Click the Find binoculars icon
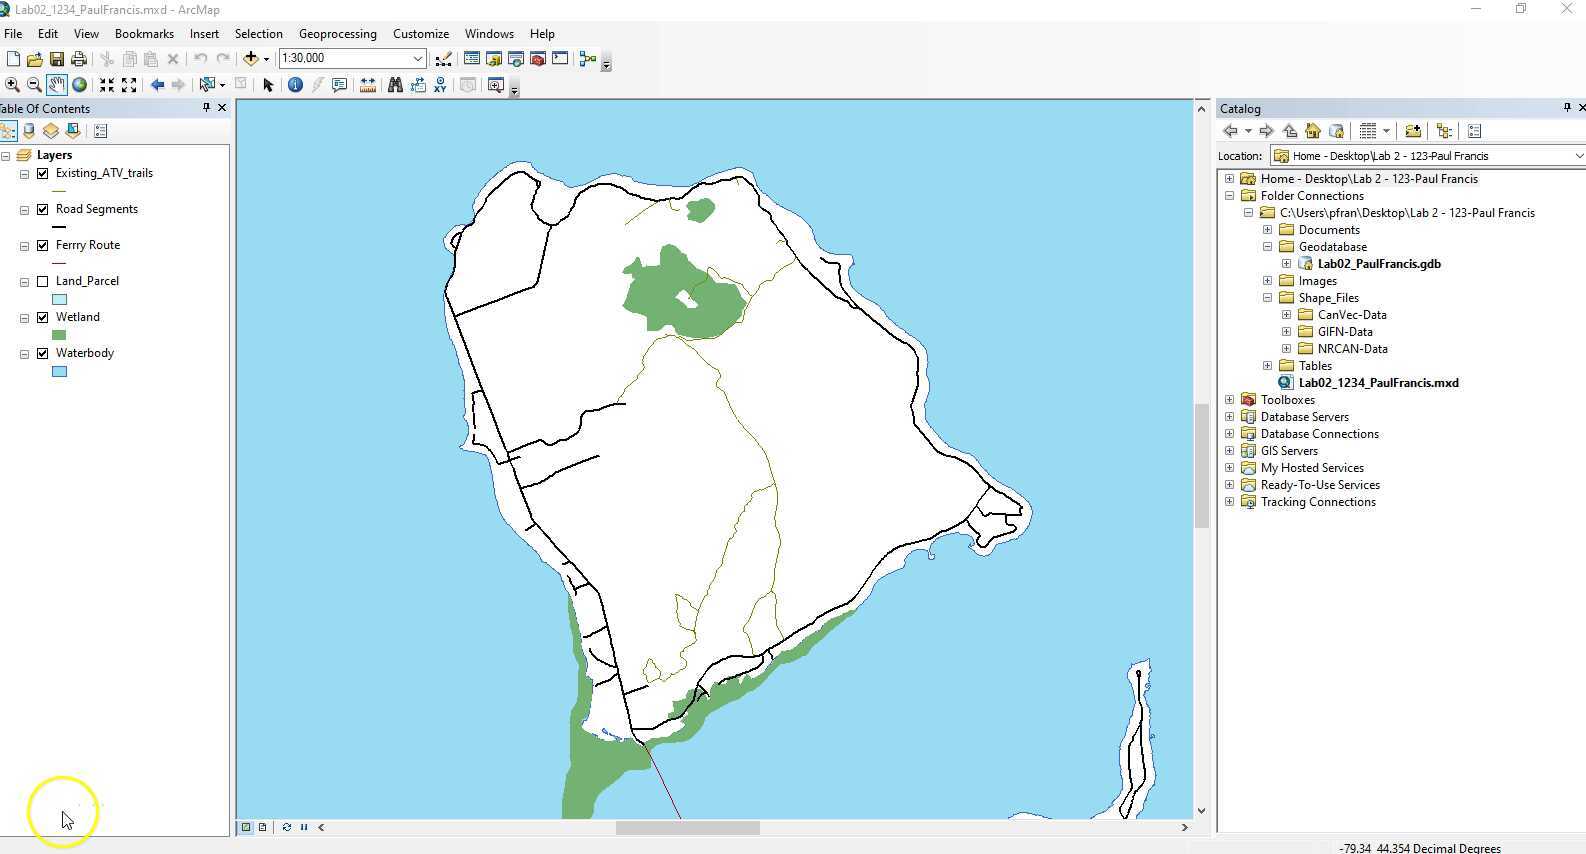This screenshot has width=1586, height=854. pos(395,85)
